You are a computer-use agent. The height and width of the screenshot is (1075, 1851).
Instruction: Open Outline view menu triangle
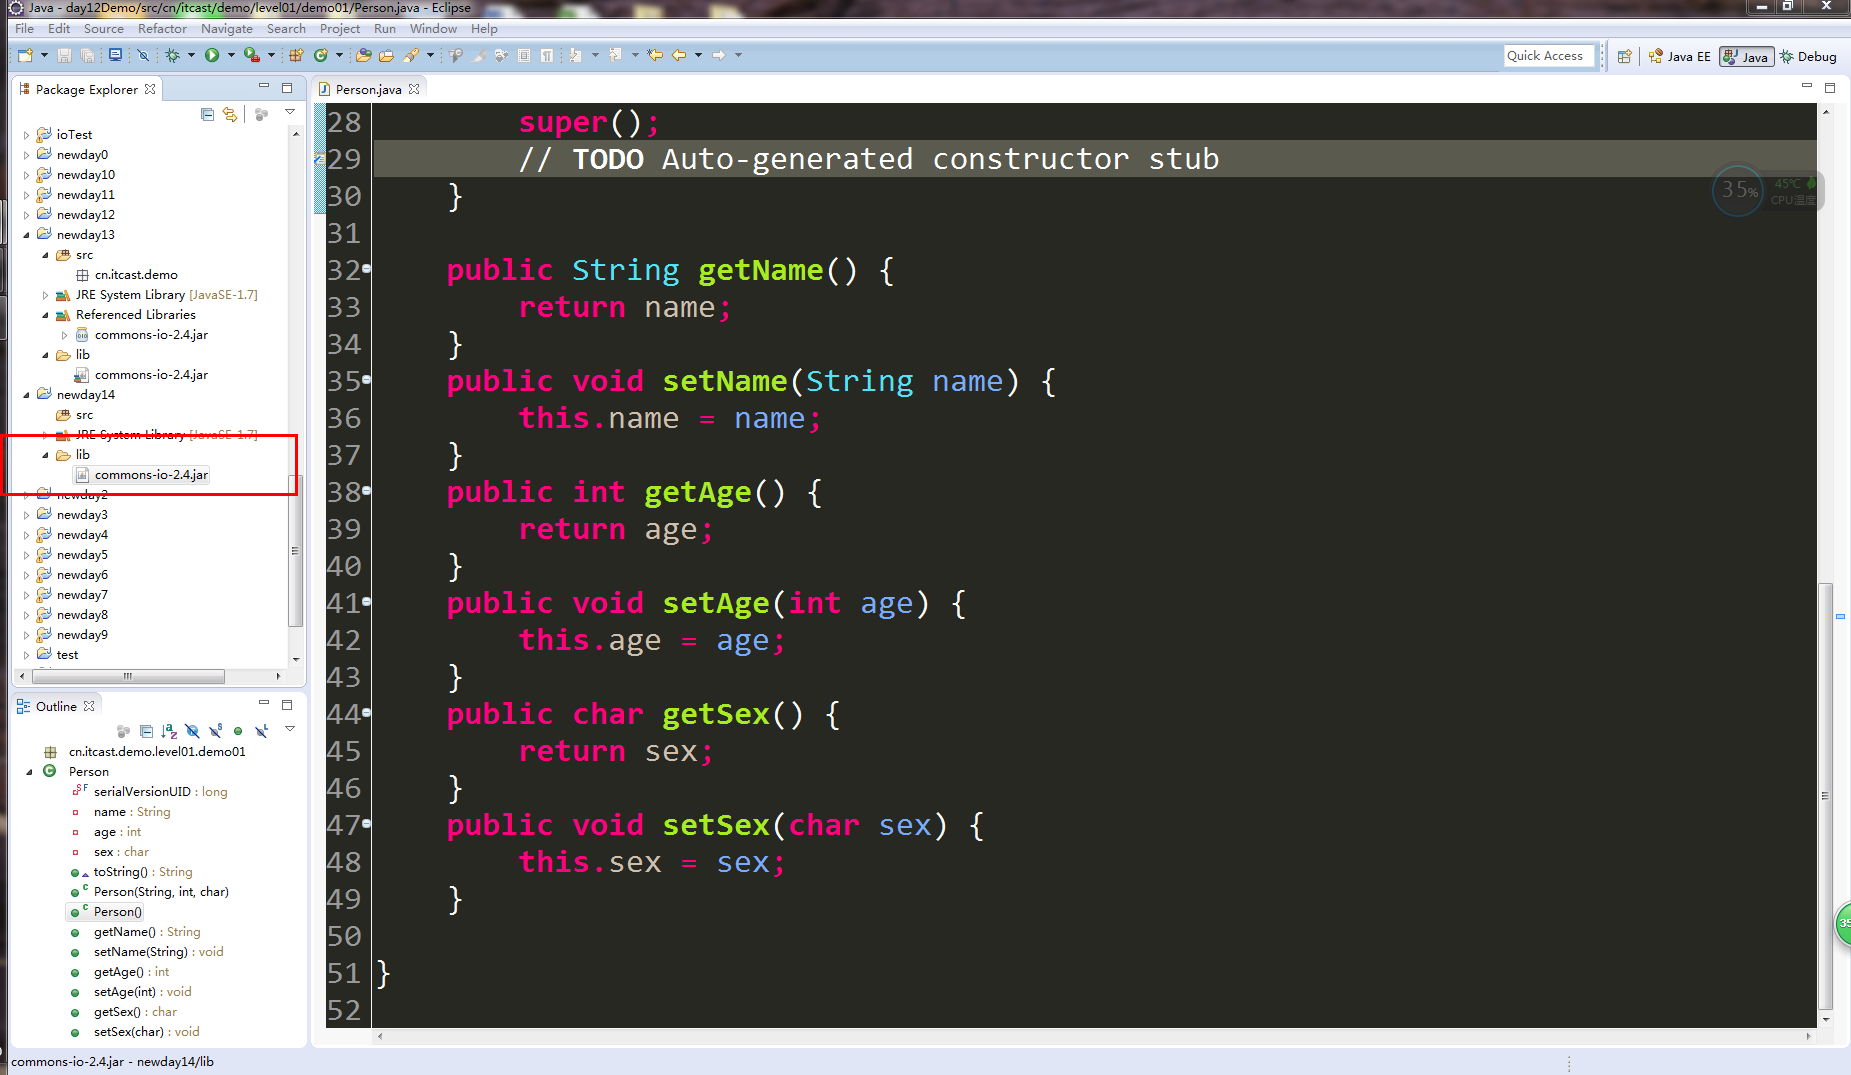pos(290,728)
